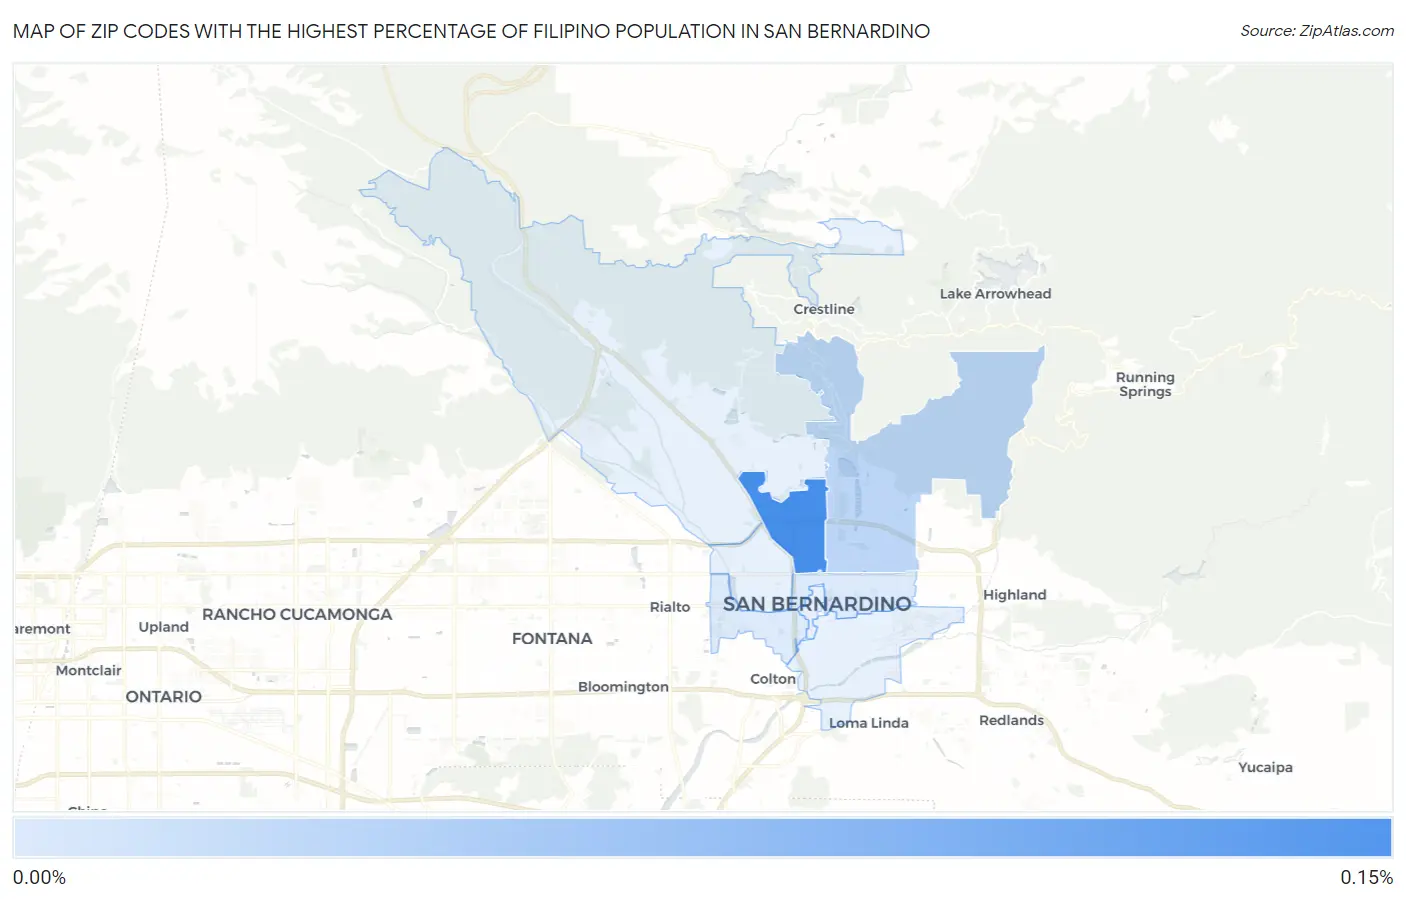1406x899 pixels.
Task: Click the Lake Arrowhead label
Action: [x=995, y=293]
